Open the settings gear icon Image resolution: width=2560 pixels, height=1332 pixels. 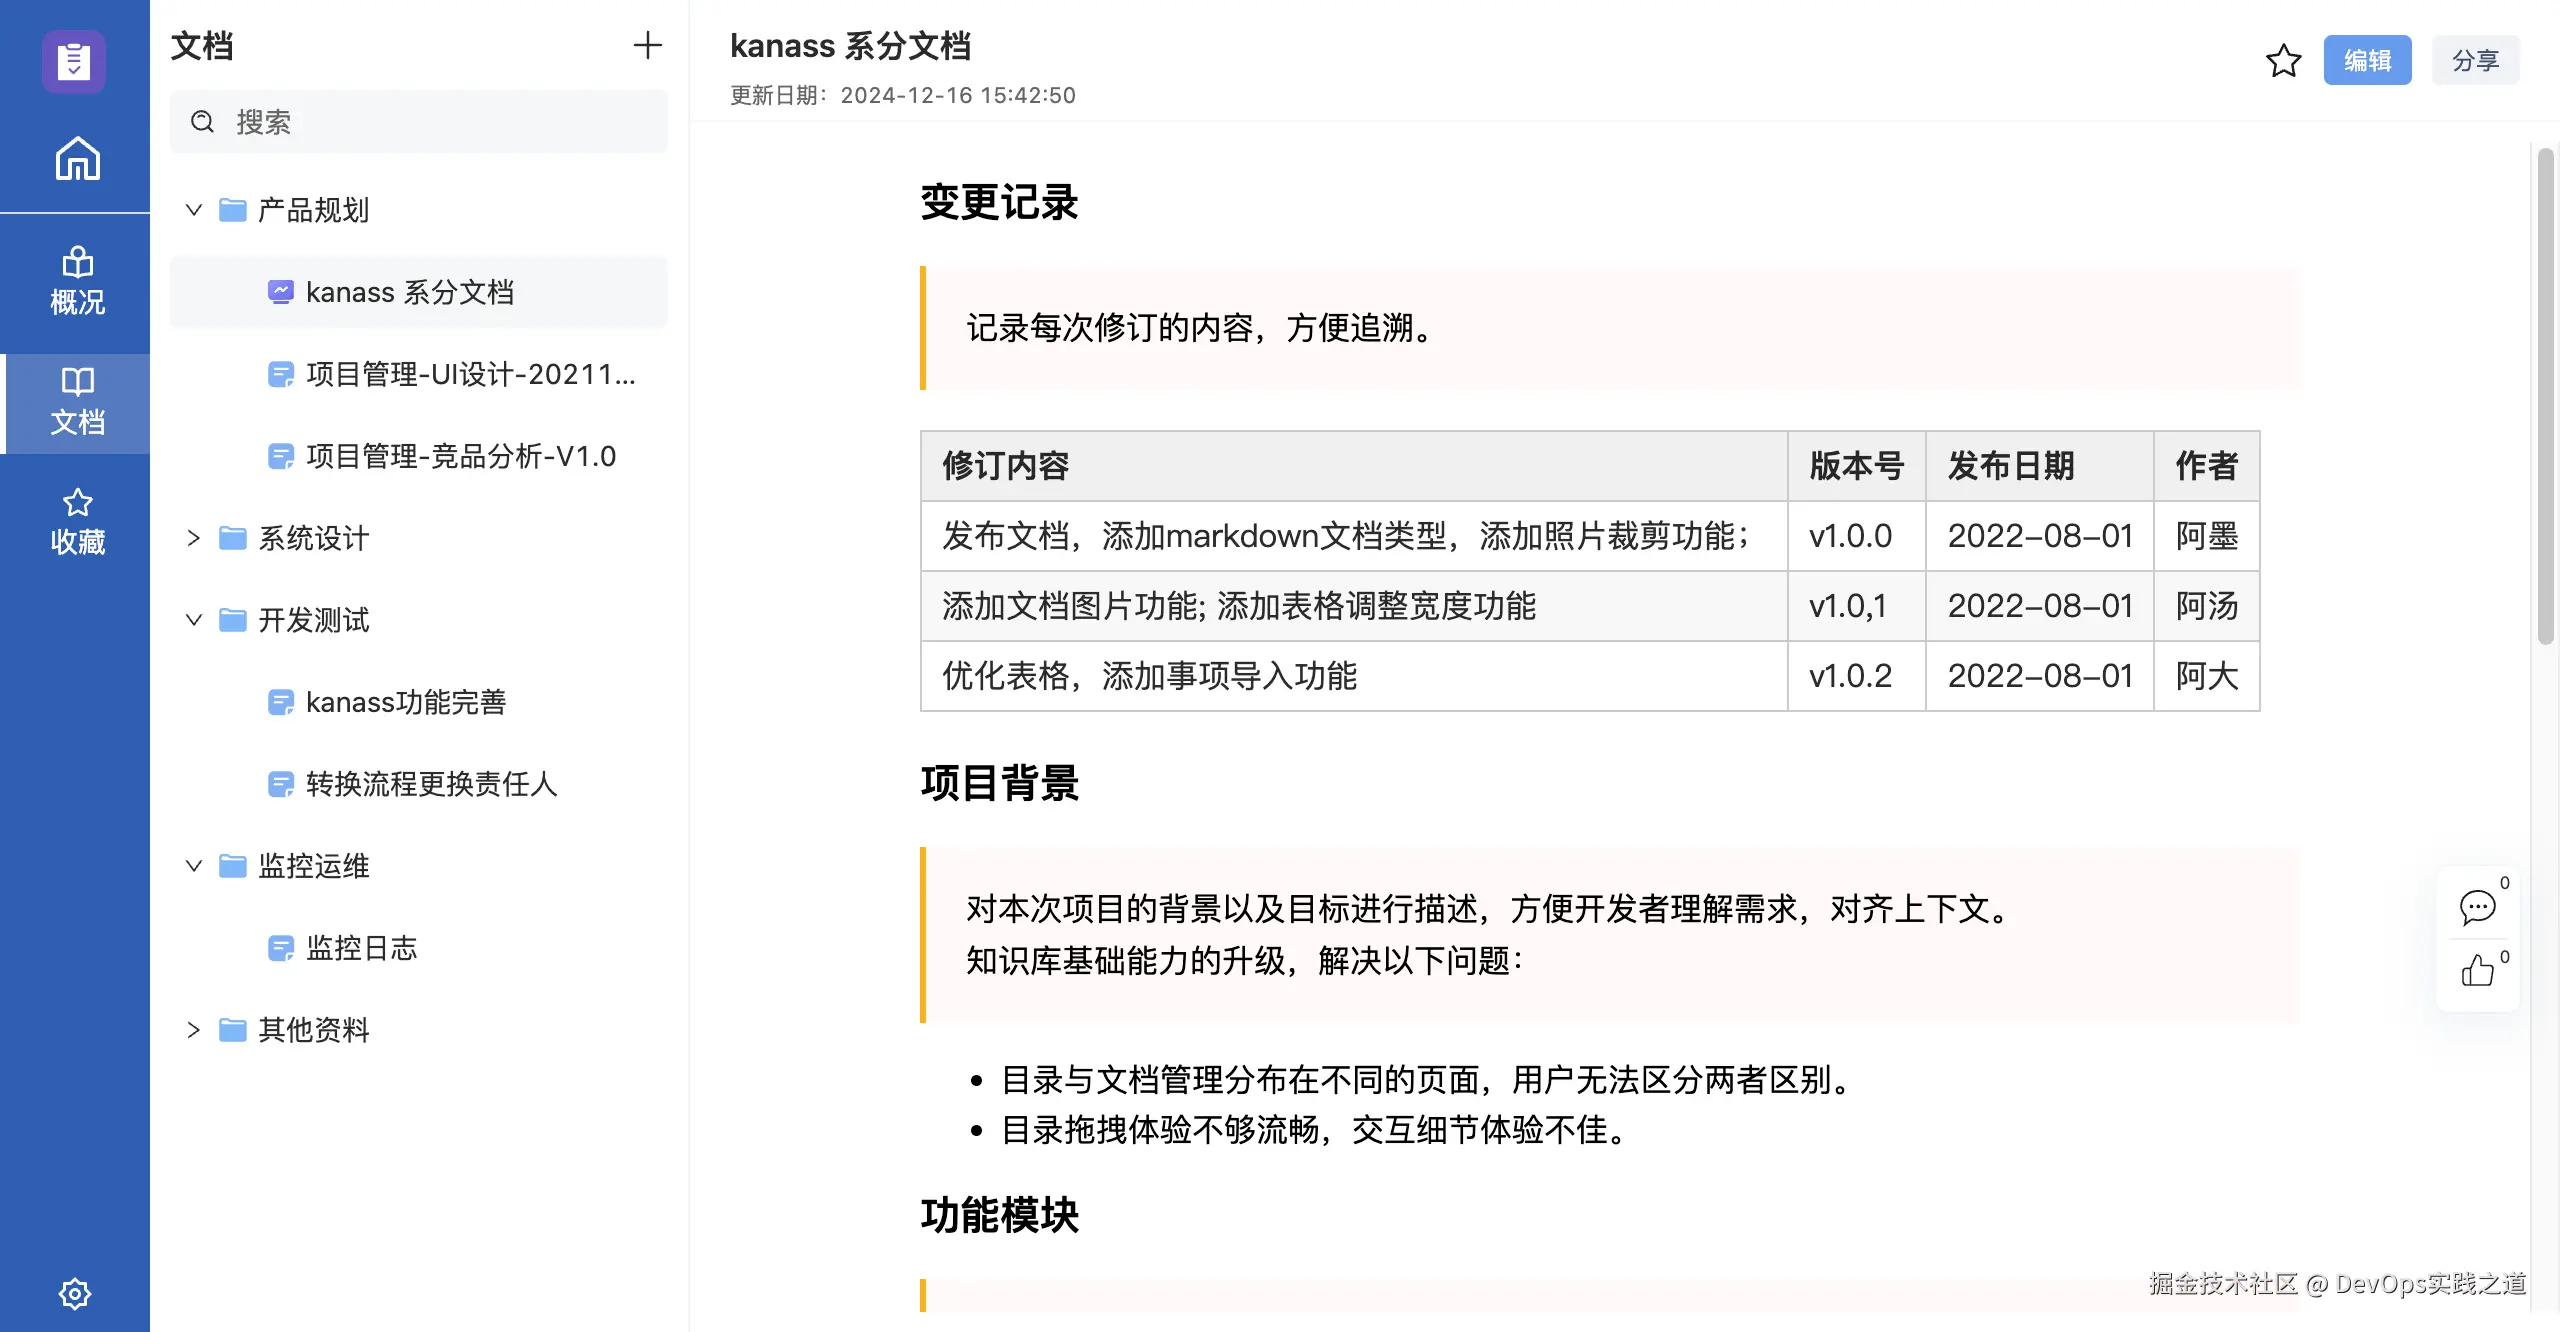(x=75, y=1293)
